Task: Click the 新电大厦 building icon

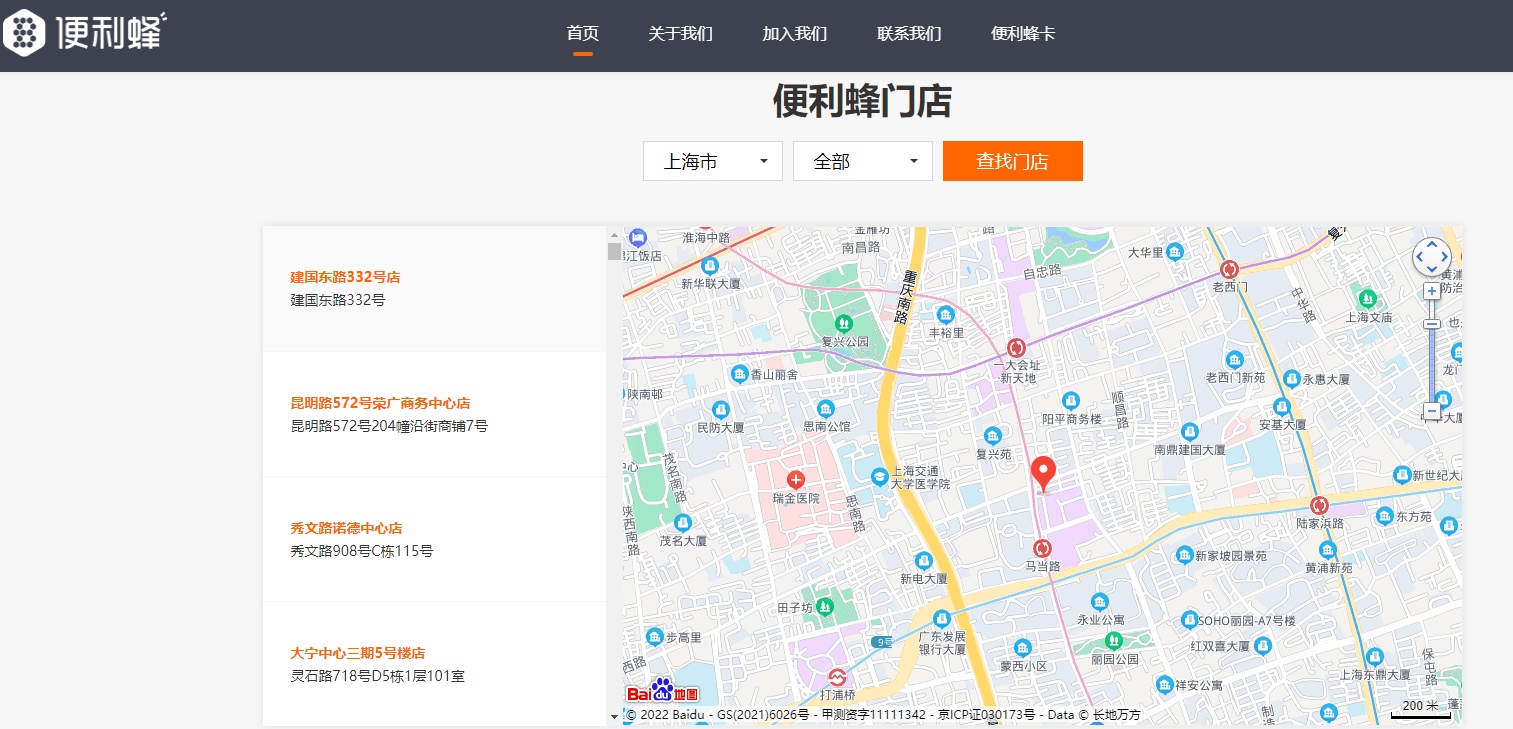Action: tap(922, 560)
